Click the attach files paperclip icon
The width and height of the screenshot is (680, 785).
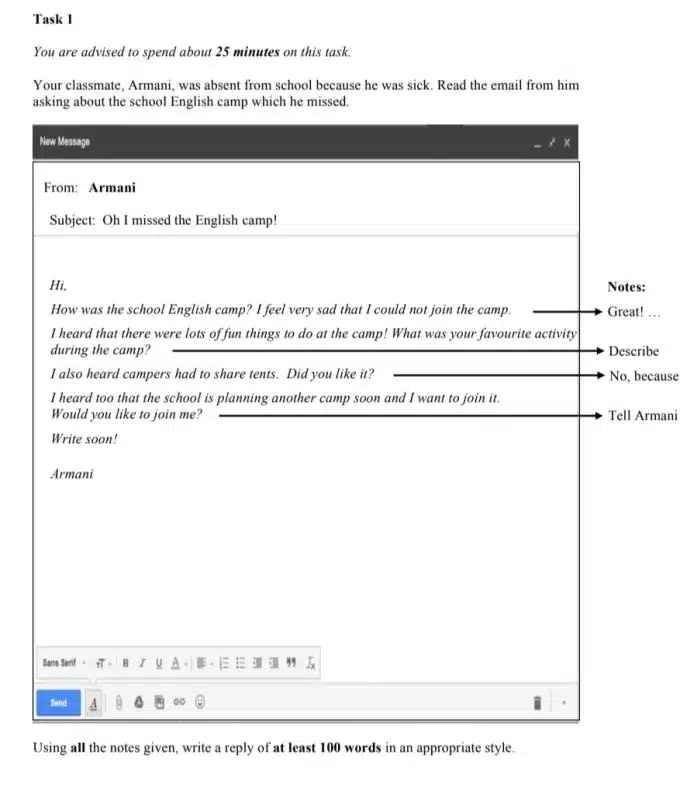pyautogui.click(x=118, y=703)
